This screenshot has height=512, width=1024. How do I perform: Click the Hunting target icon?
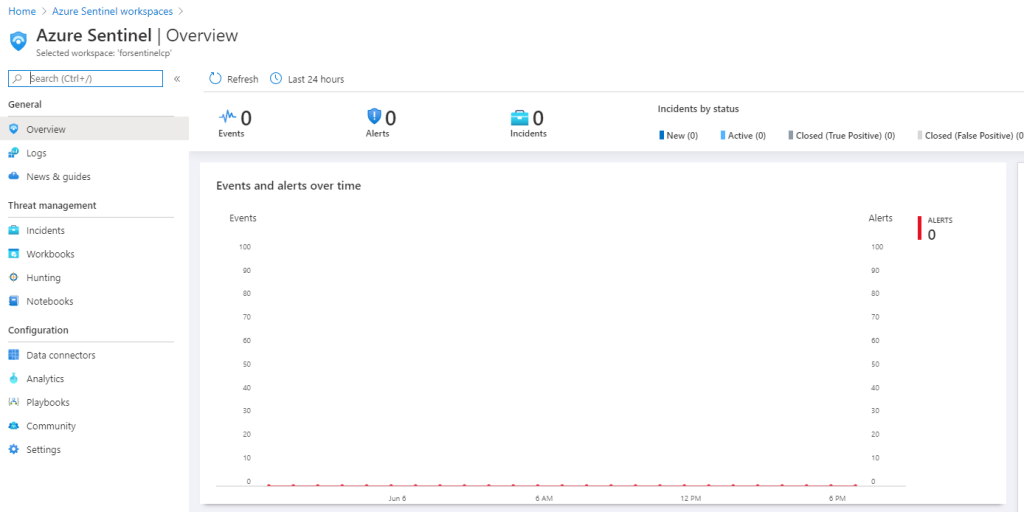pos(14,278)
